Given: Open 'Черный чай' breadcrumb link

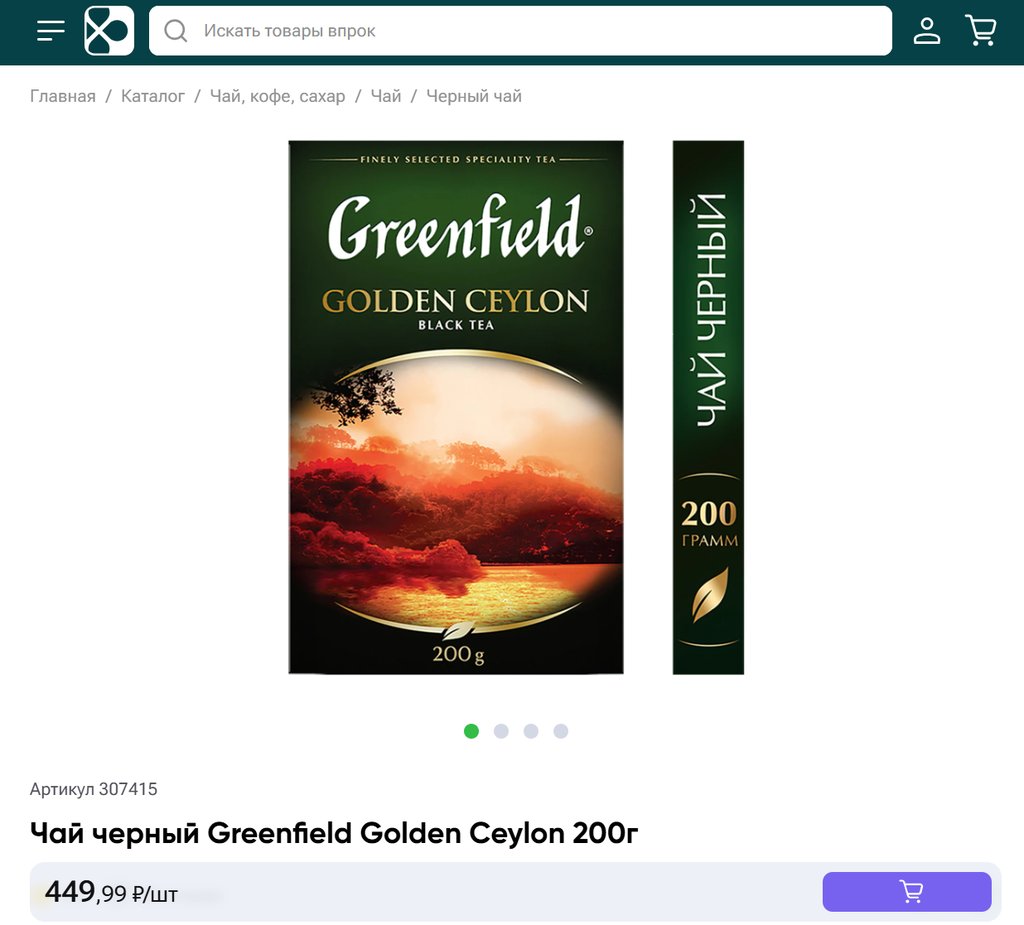Looking at the screenshot, I should pos(474,96).
